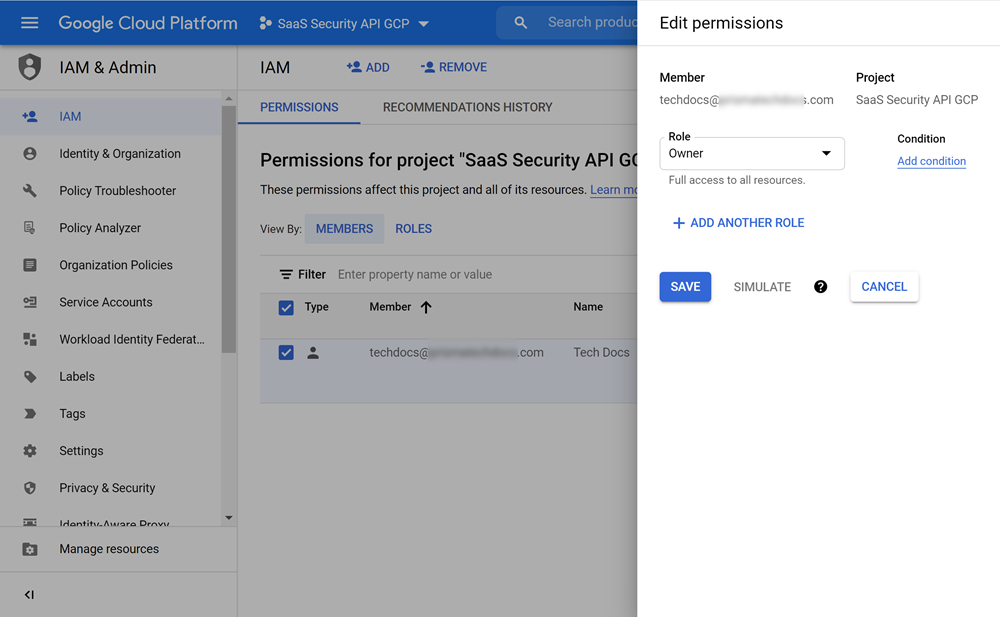Collapse the sidebar with the arrow icon
This screenshot has width=1000, height=617.
click(29, 595)
